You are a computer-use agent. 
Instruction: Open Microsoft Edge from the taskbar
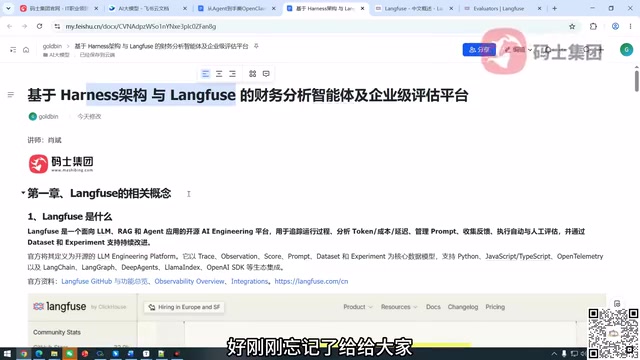click(39, 353)
